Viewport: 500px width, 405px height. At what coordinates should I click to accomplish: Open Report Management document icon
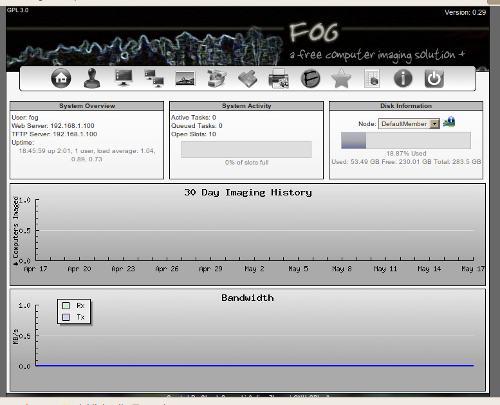(x=372, y=78)
